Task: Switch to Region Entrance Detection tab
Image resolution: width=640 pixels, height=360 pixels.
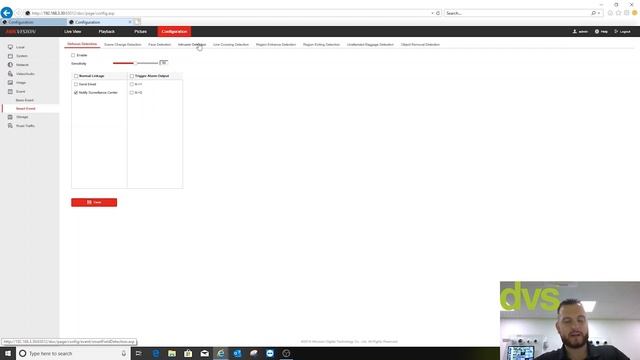Action: coord(276,44)
